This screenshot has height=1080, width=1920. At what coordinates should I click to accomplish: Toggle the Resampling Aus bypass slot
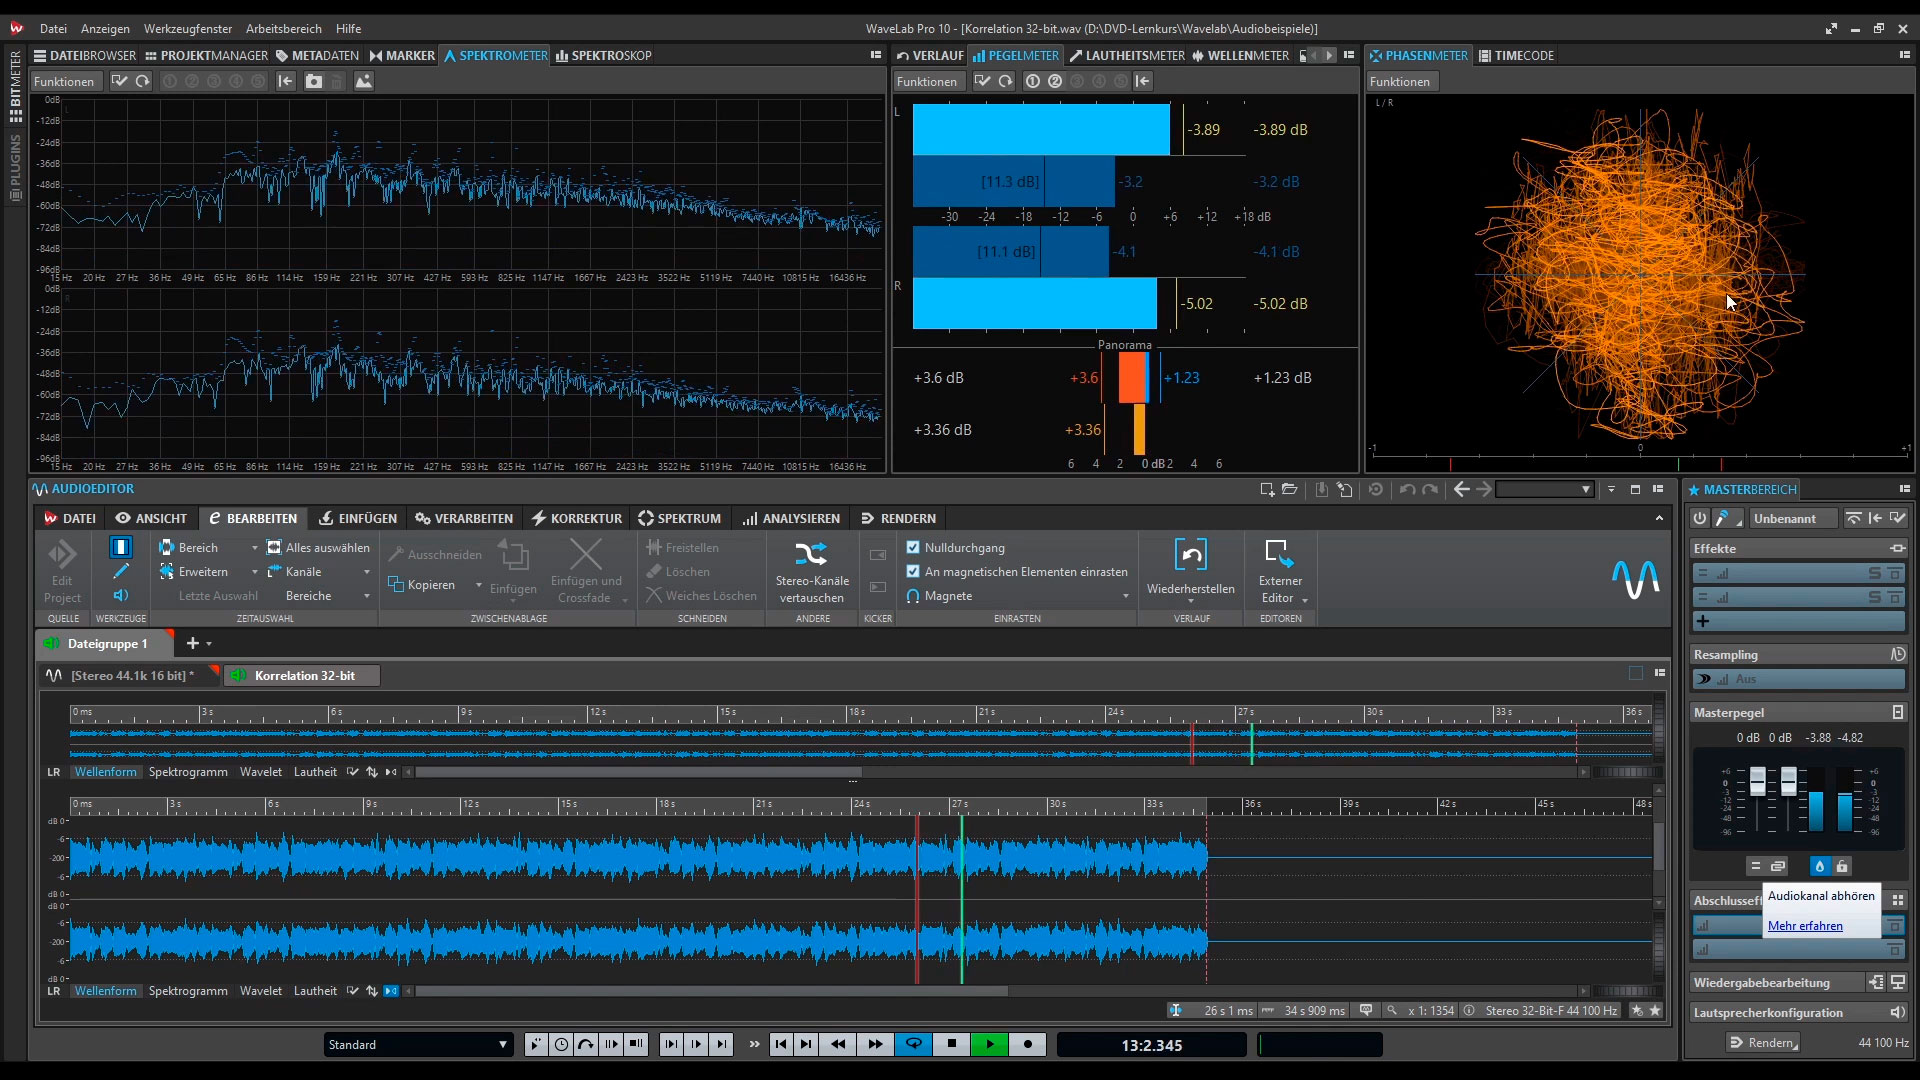pos(1798,679)
